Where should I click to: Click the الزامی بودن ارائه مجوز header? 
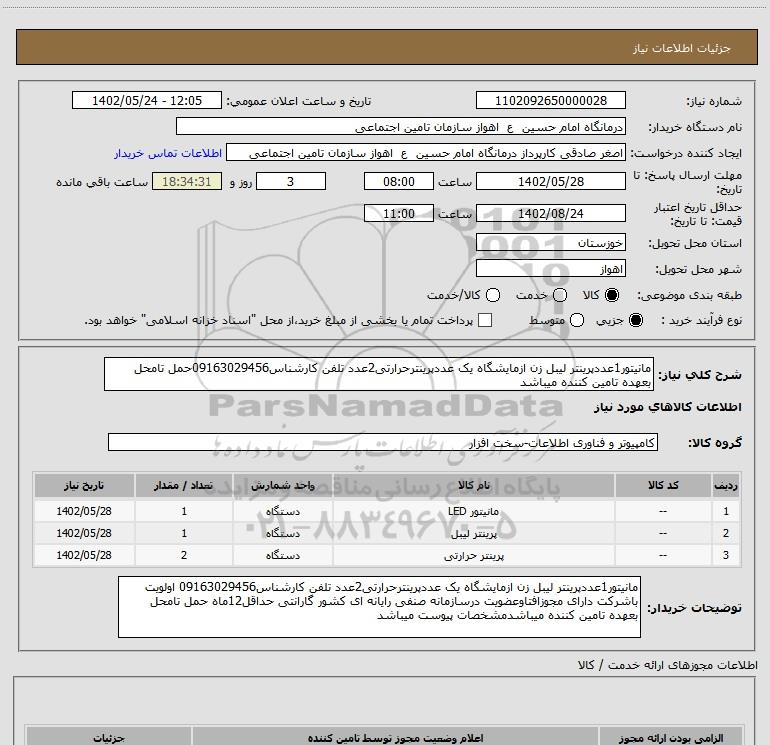pyautogui.click(x=670, y=738)
